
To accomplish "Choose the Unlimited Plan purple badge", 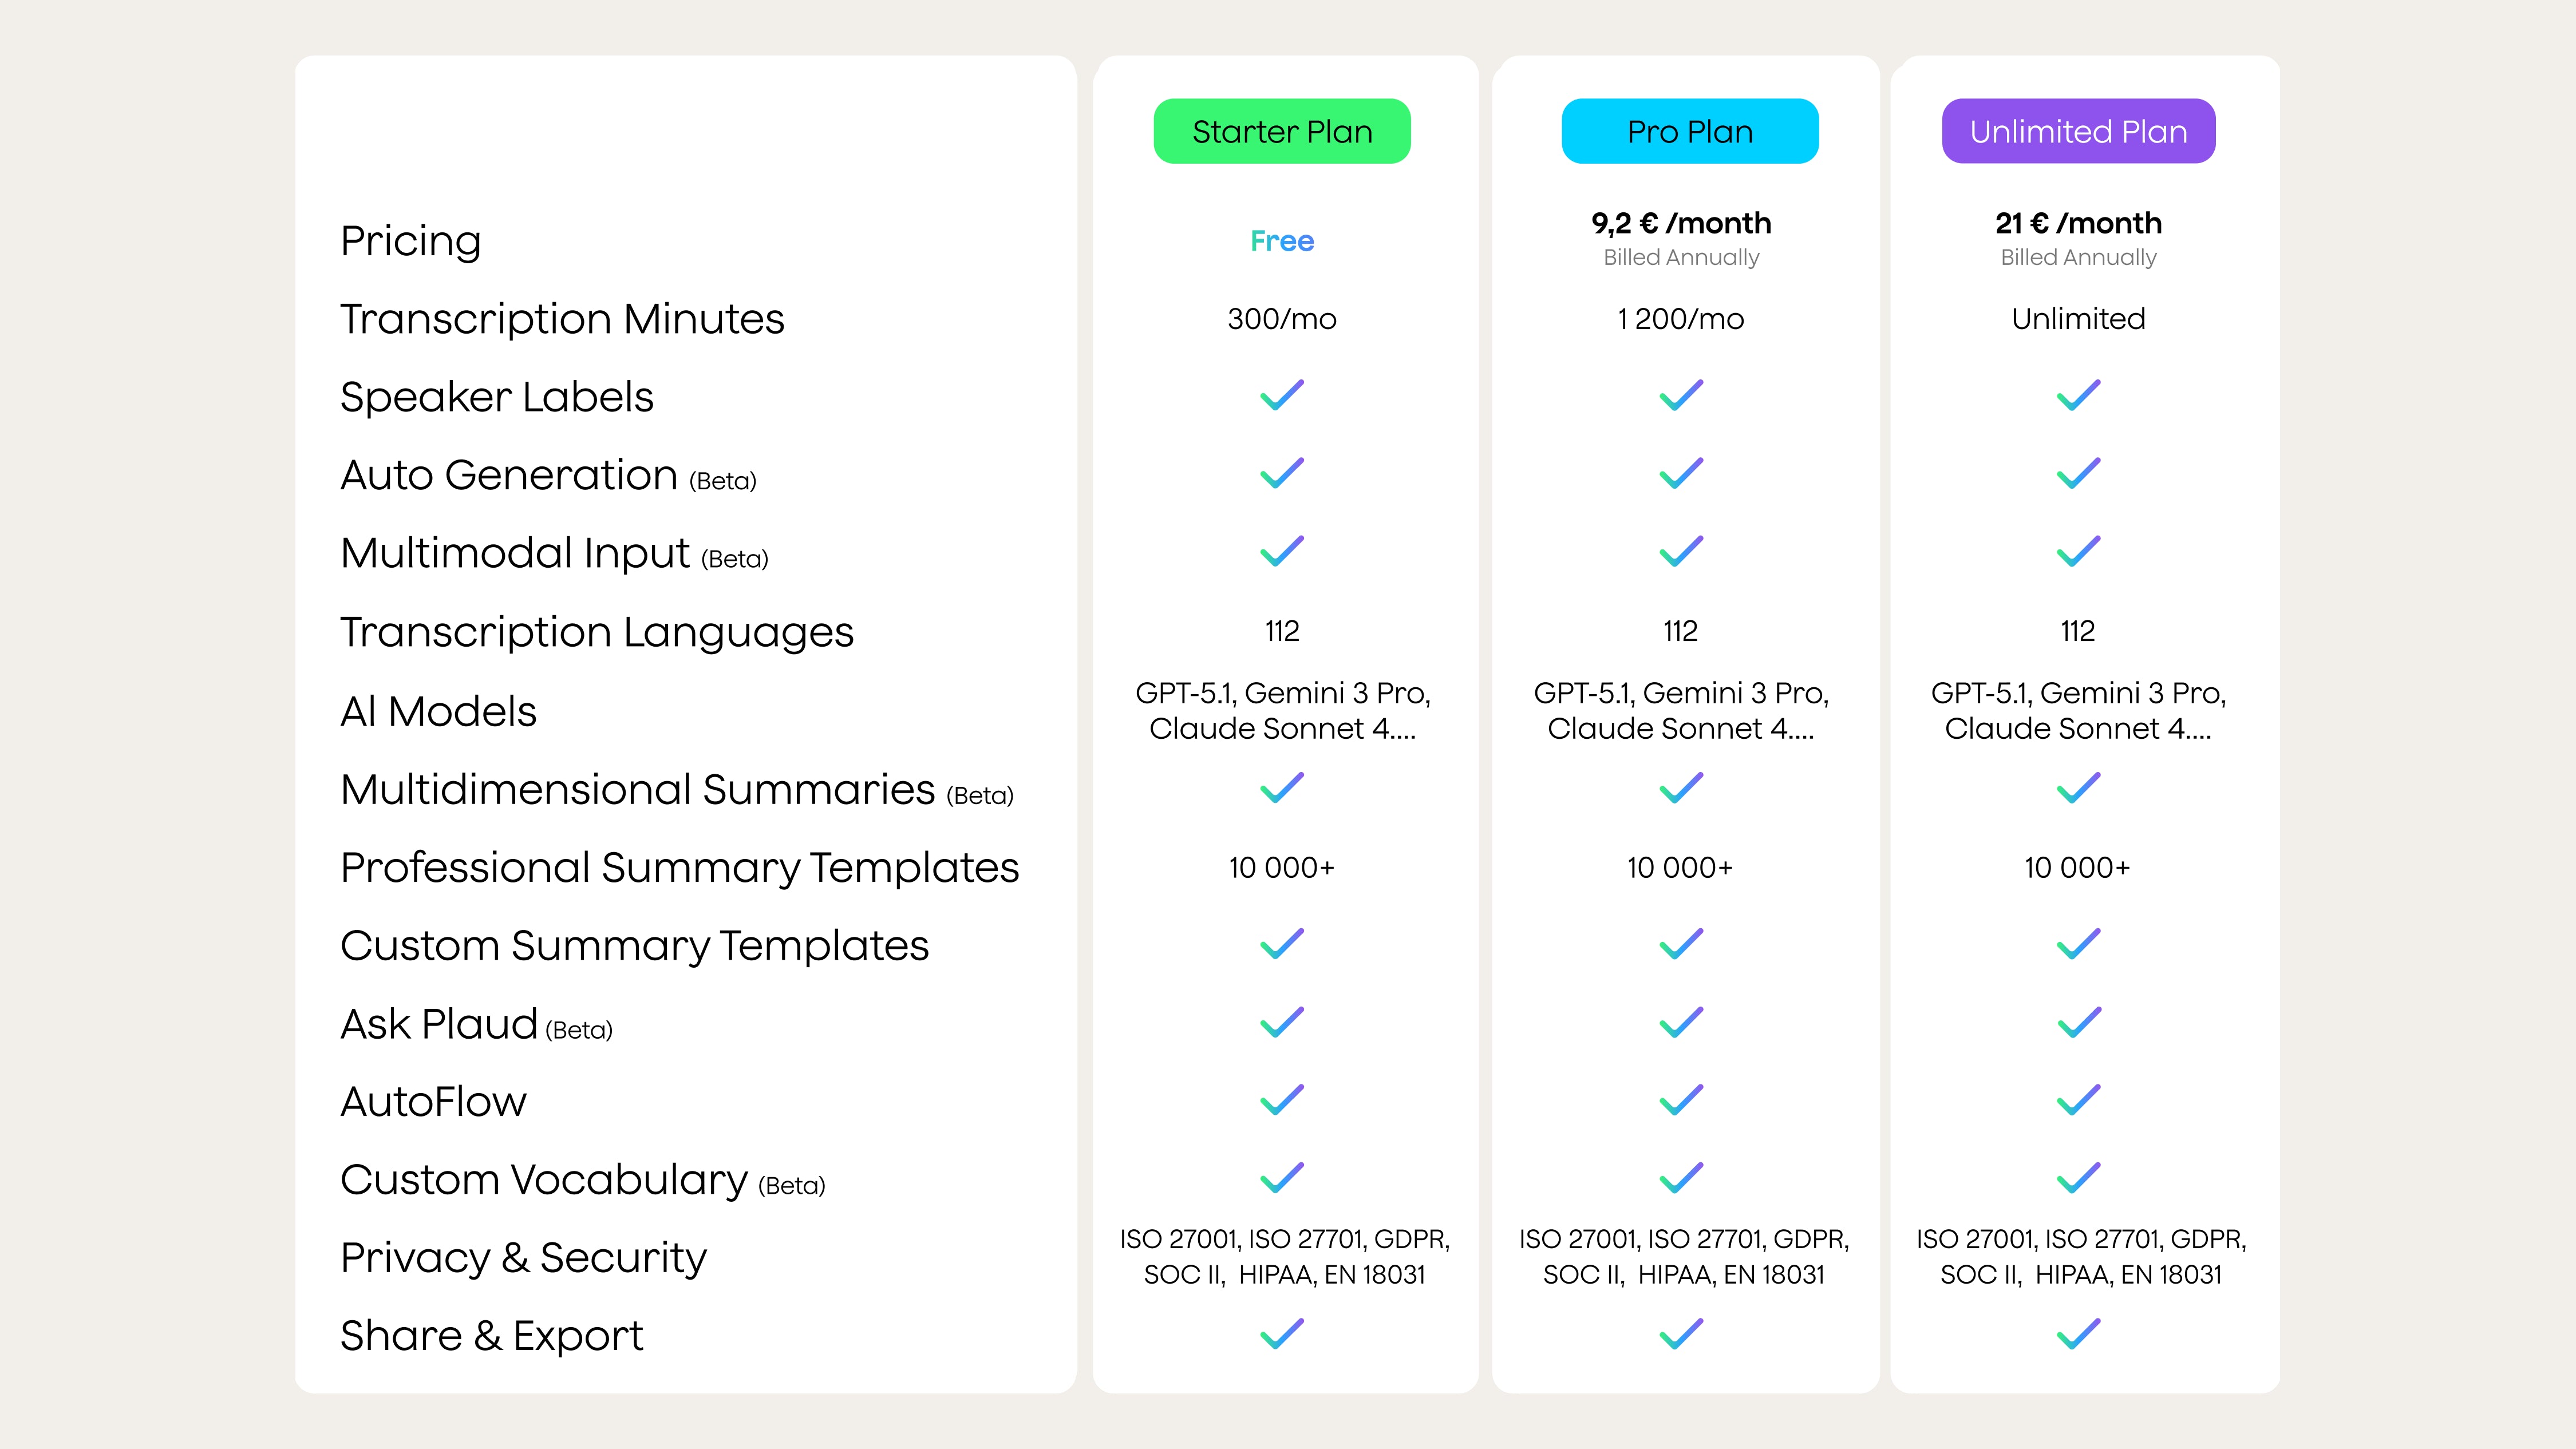I will point(2078,131).
